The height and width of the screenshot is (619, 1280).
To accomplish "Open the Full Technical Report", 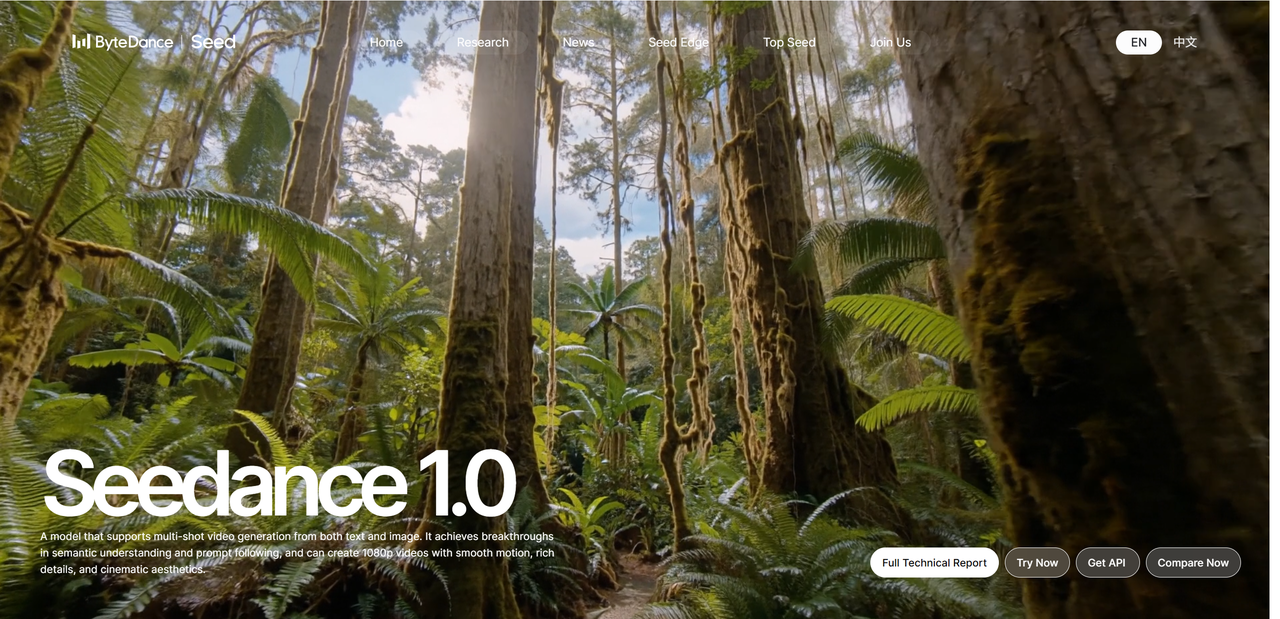I will [x=934, y=562].
